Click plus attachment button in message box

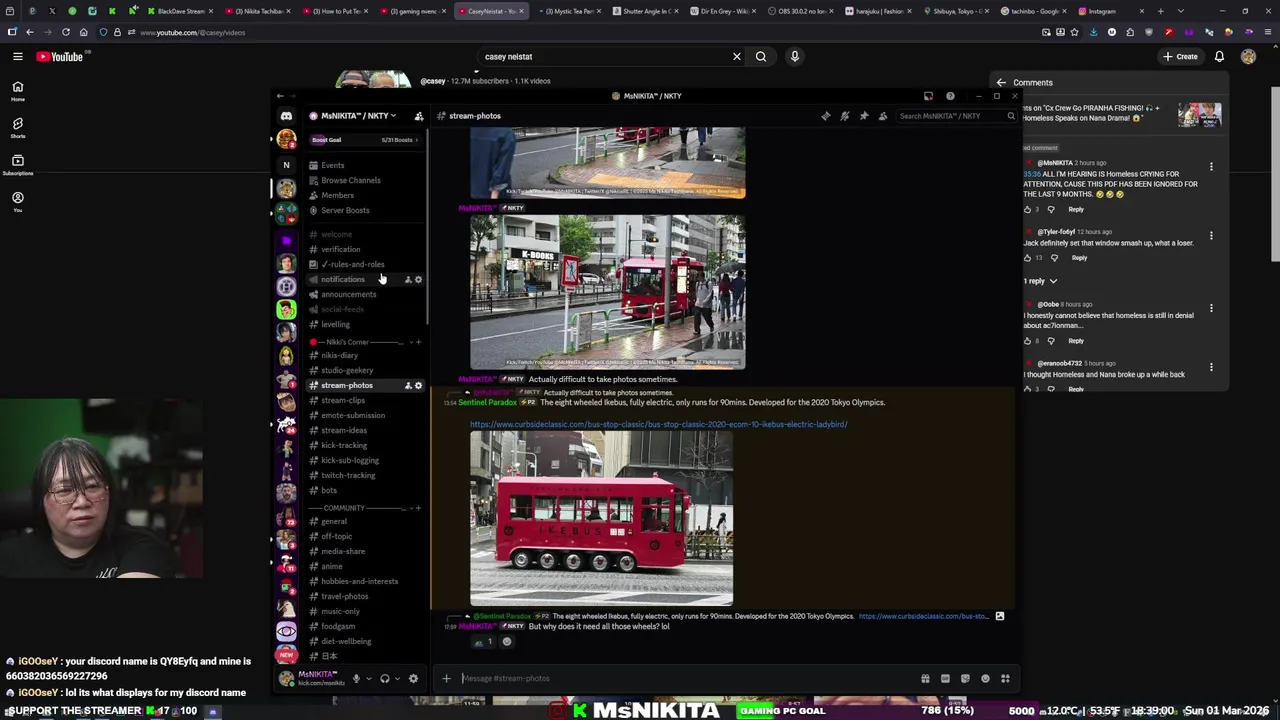click(446, 678)
